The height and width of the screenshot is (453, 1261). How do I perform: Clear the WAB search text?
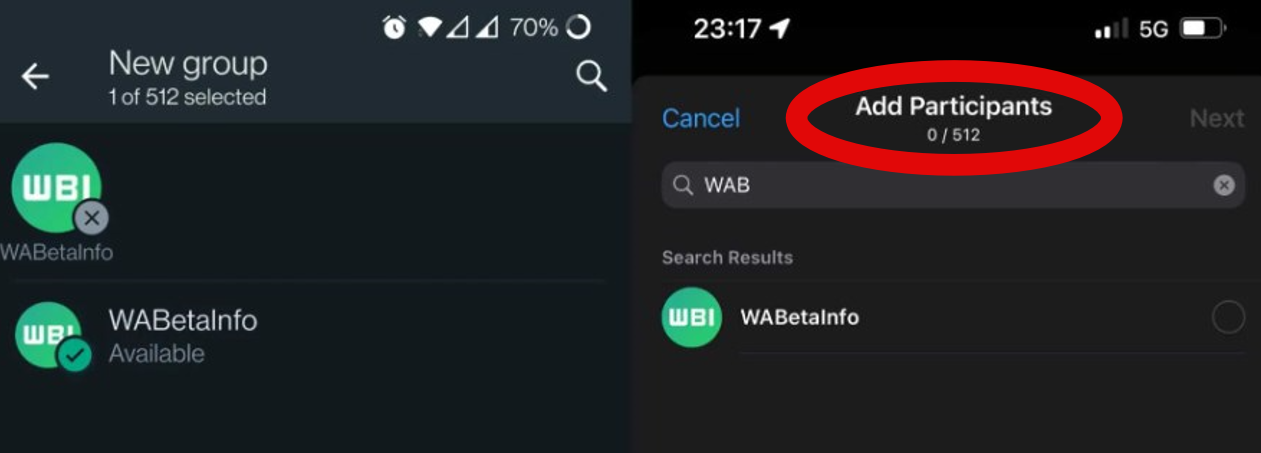1224,185
